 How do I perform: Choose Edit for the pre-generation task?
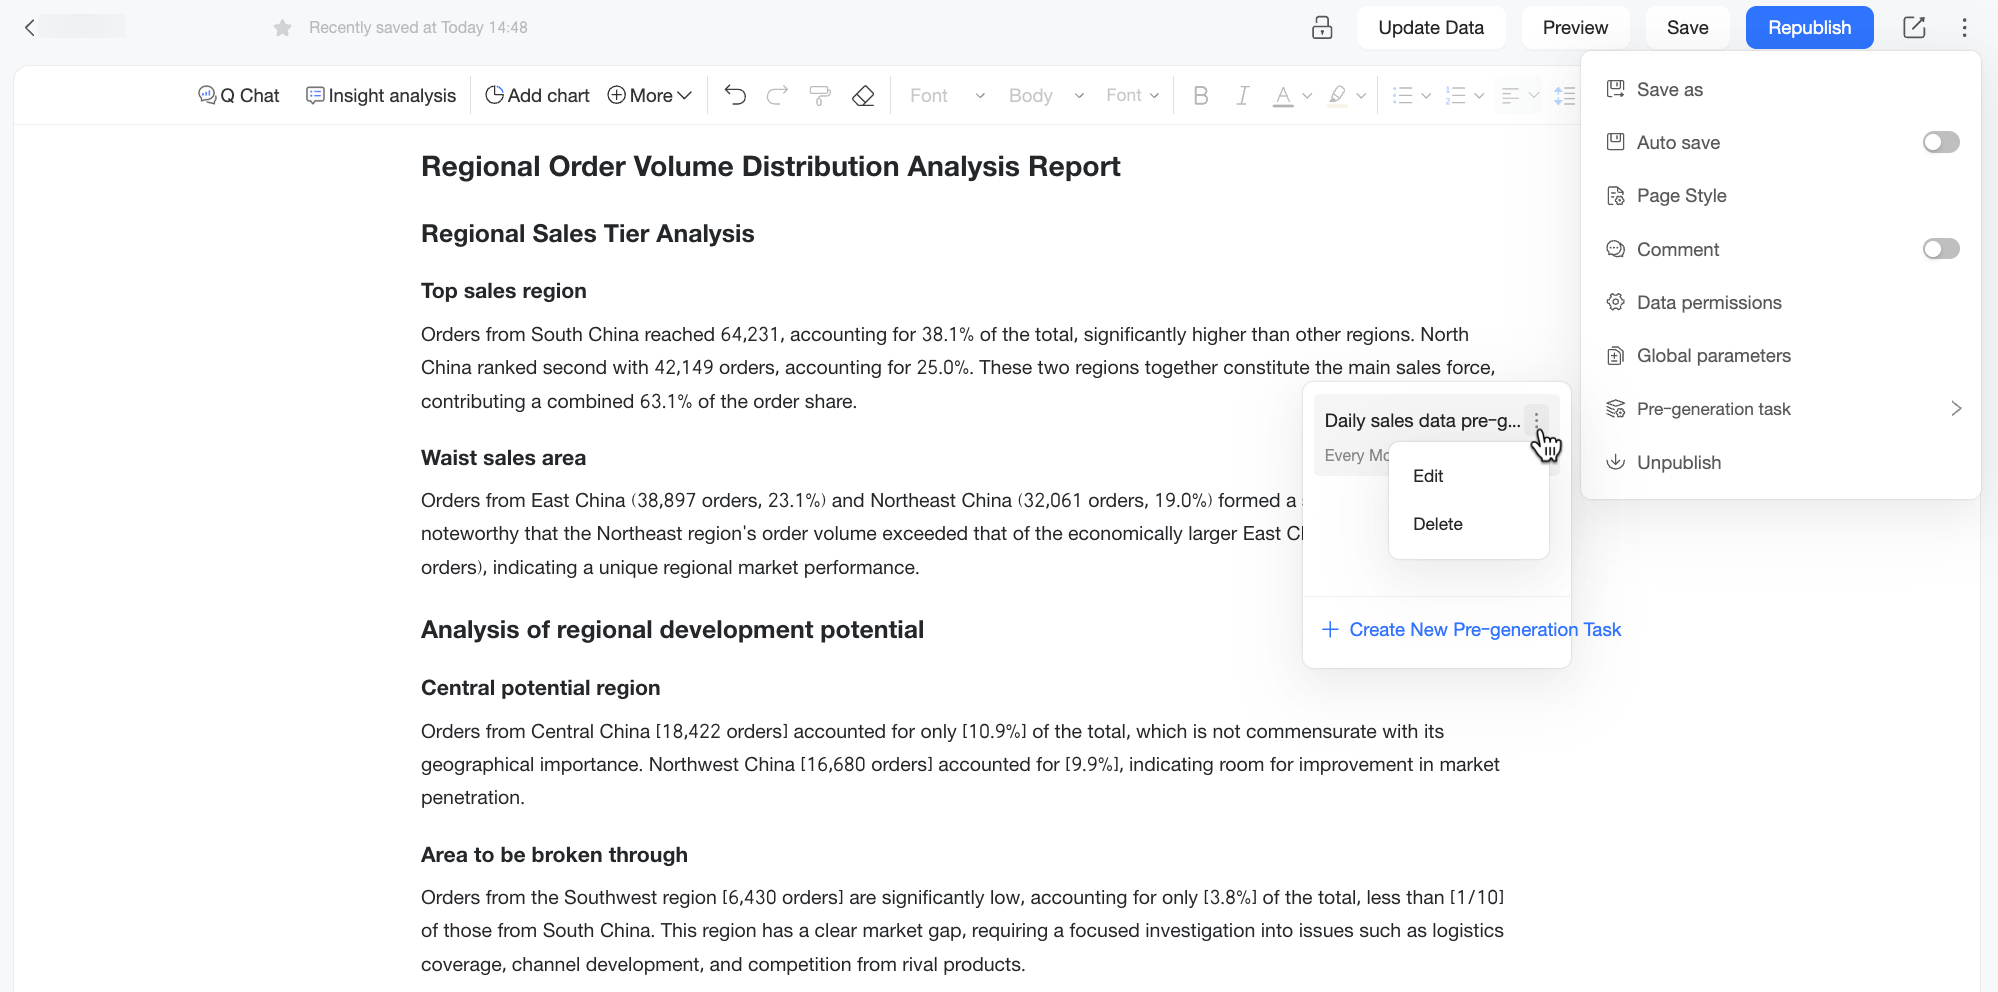point(1468,476)
